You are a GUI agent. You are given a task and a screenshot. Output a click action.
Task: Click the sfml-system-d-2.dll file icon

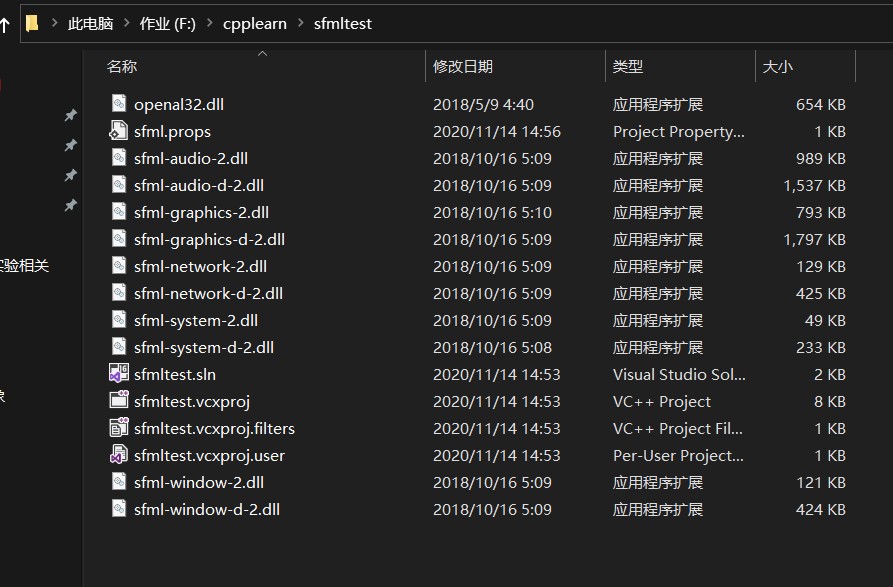tap(118, 346)
